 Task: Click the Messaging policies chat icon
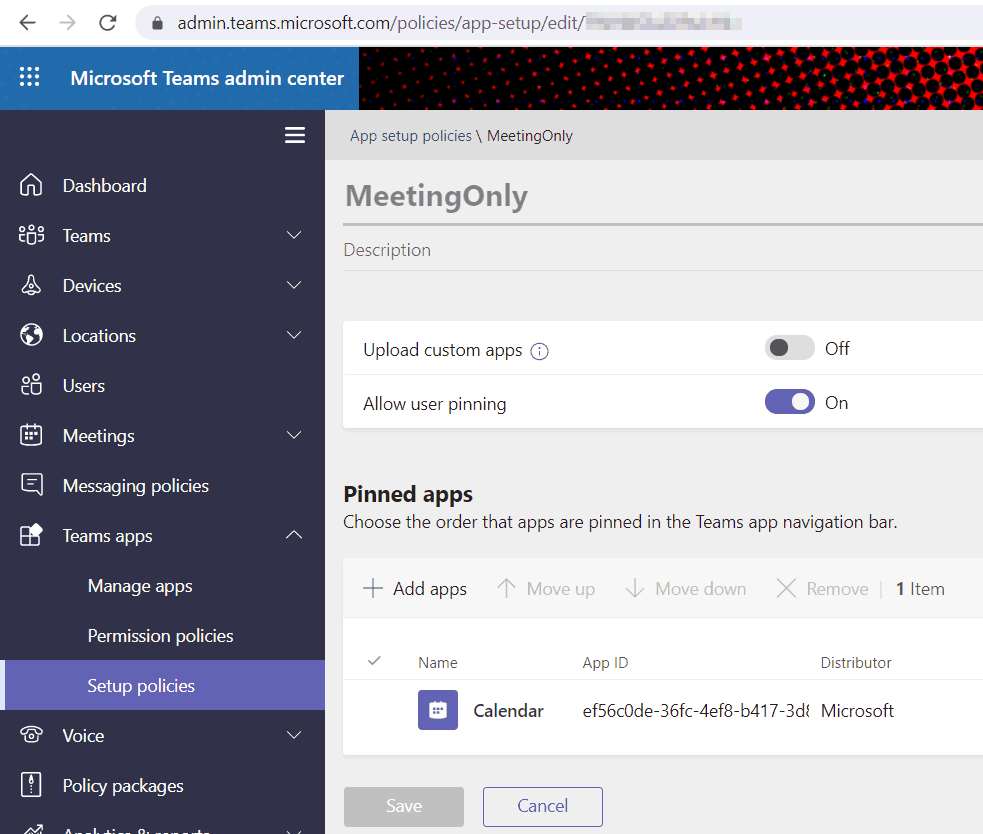point(31,485)
